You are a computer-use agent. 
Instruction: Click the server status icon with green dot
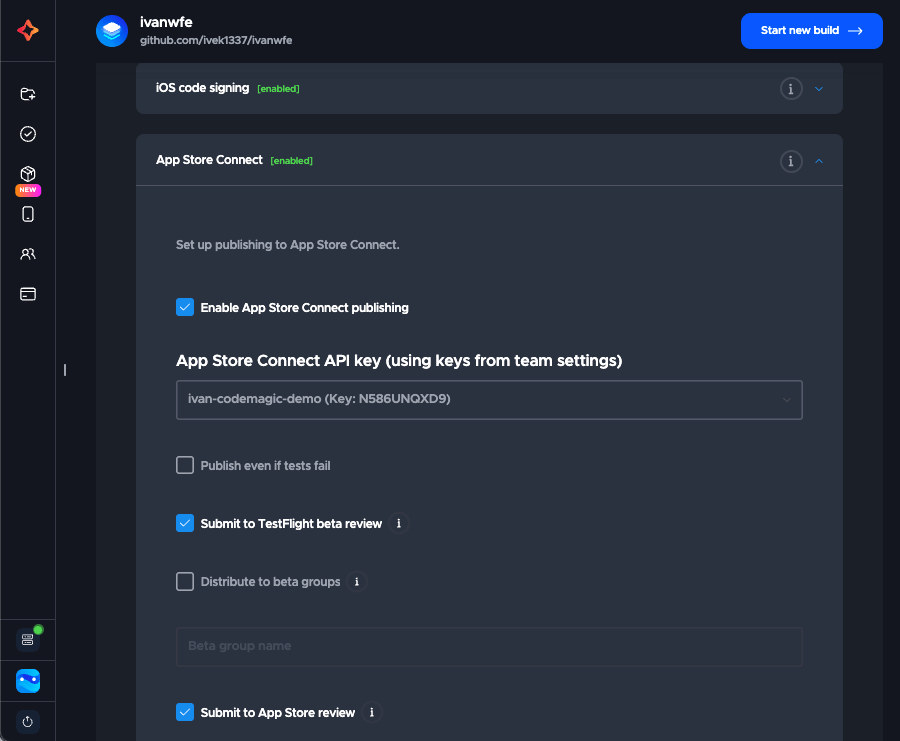tap(28, 638)
